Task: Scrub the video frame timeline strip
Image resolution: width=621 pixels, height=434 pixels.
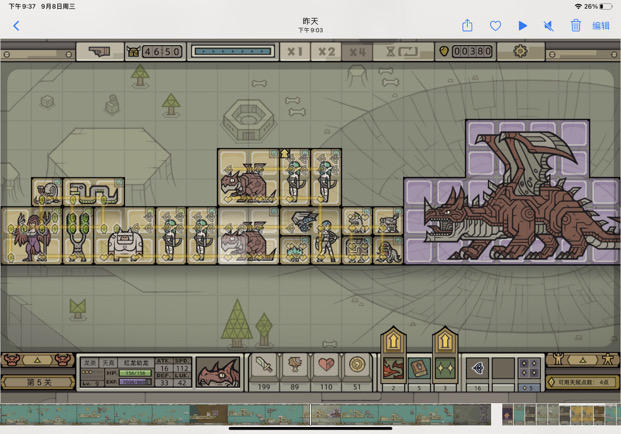Action: [x=246, y=414]
